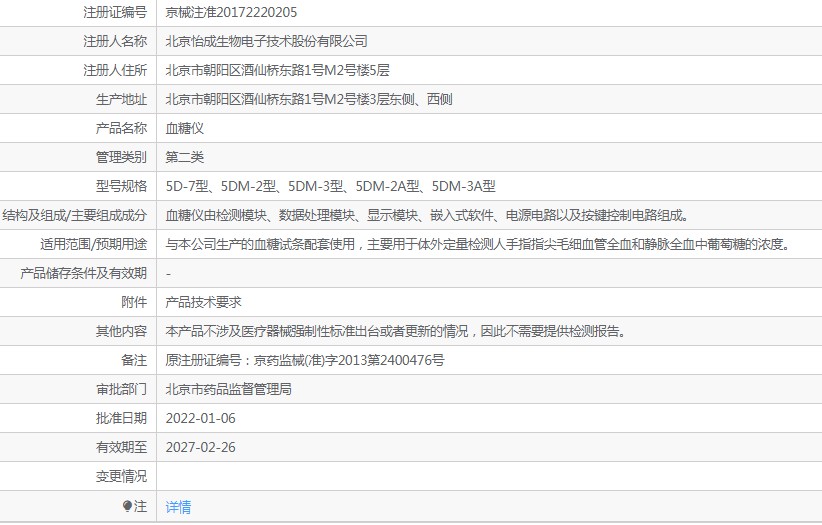
Task: Select address ending with M2号楼5层
Action: click(277, 70)
